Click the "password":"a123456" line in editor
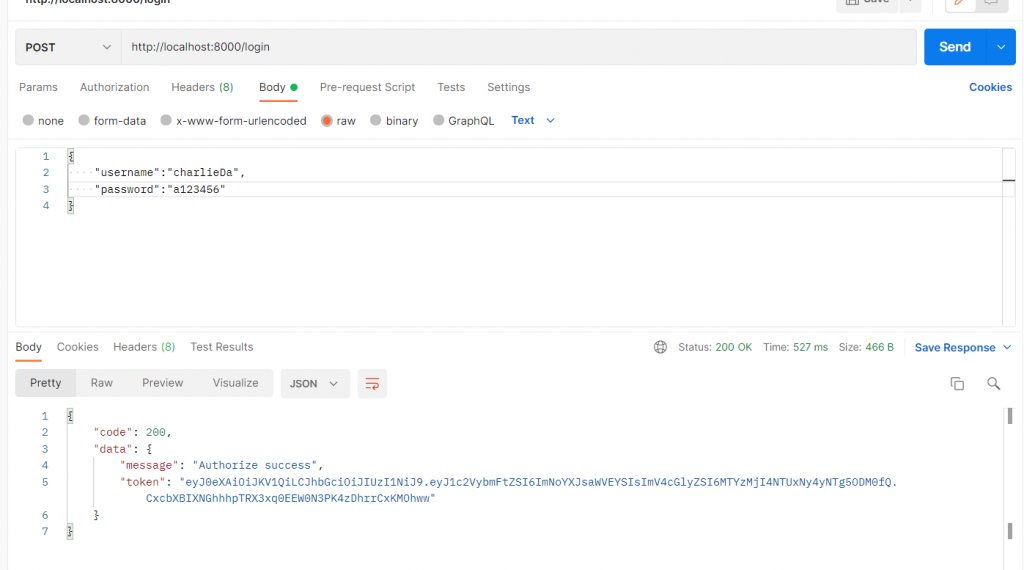Viewport: 1024px width, 570px height. point(160,189)
